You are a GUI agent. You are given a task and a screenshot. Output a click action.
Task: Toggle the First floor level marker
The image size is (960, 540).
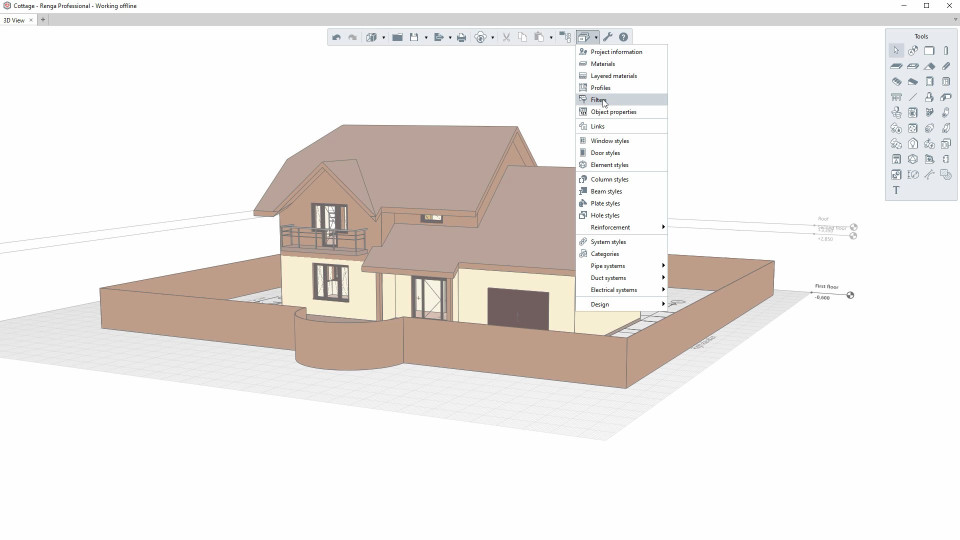[850, 295]
